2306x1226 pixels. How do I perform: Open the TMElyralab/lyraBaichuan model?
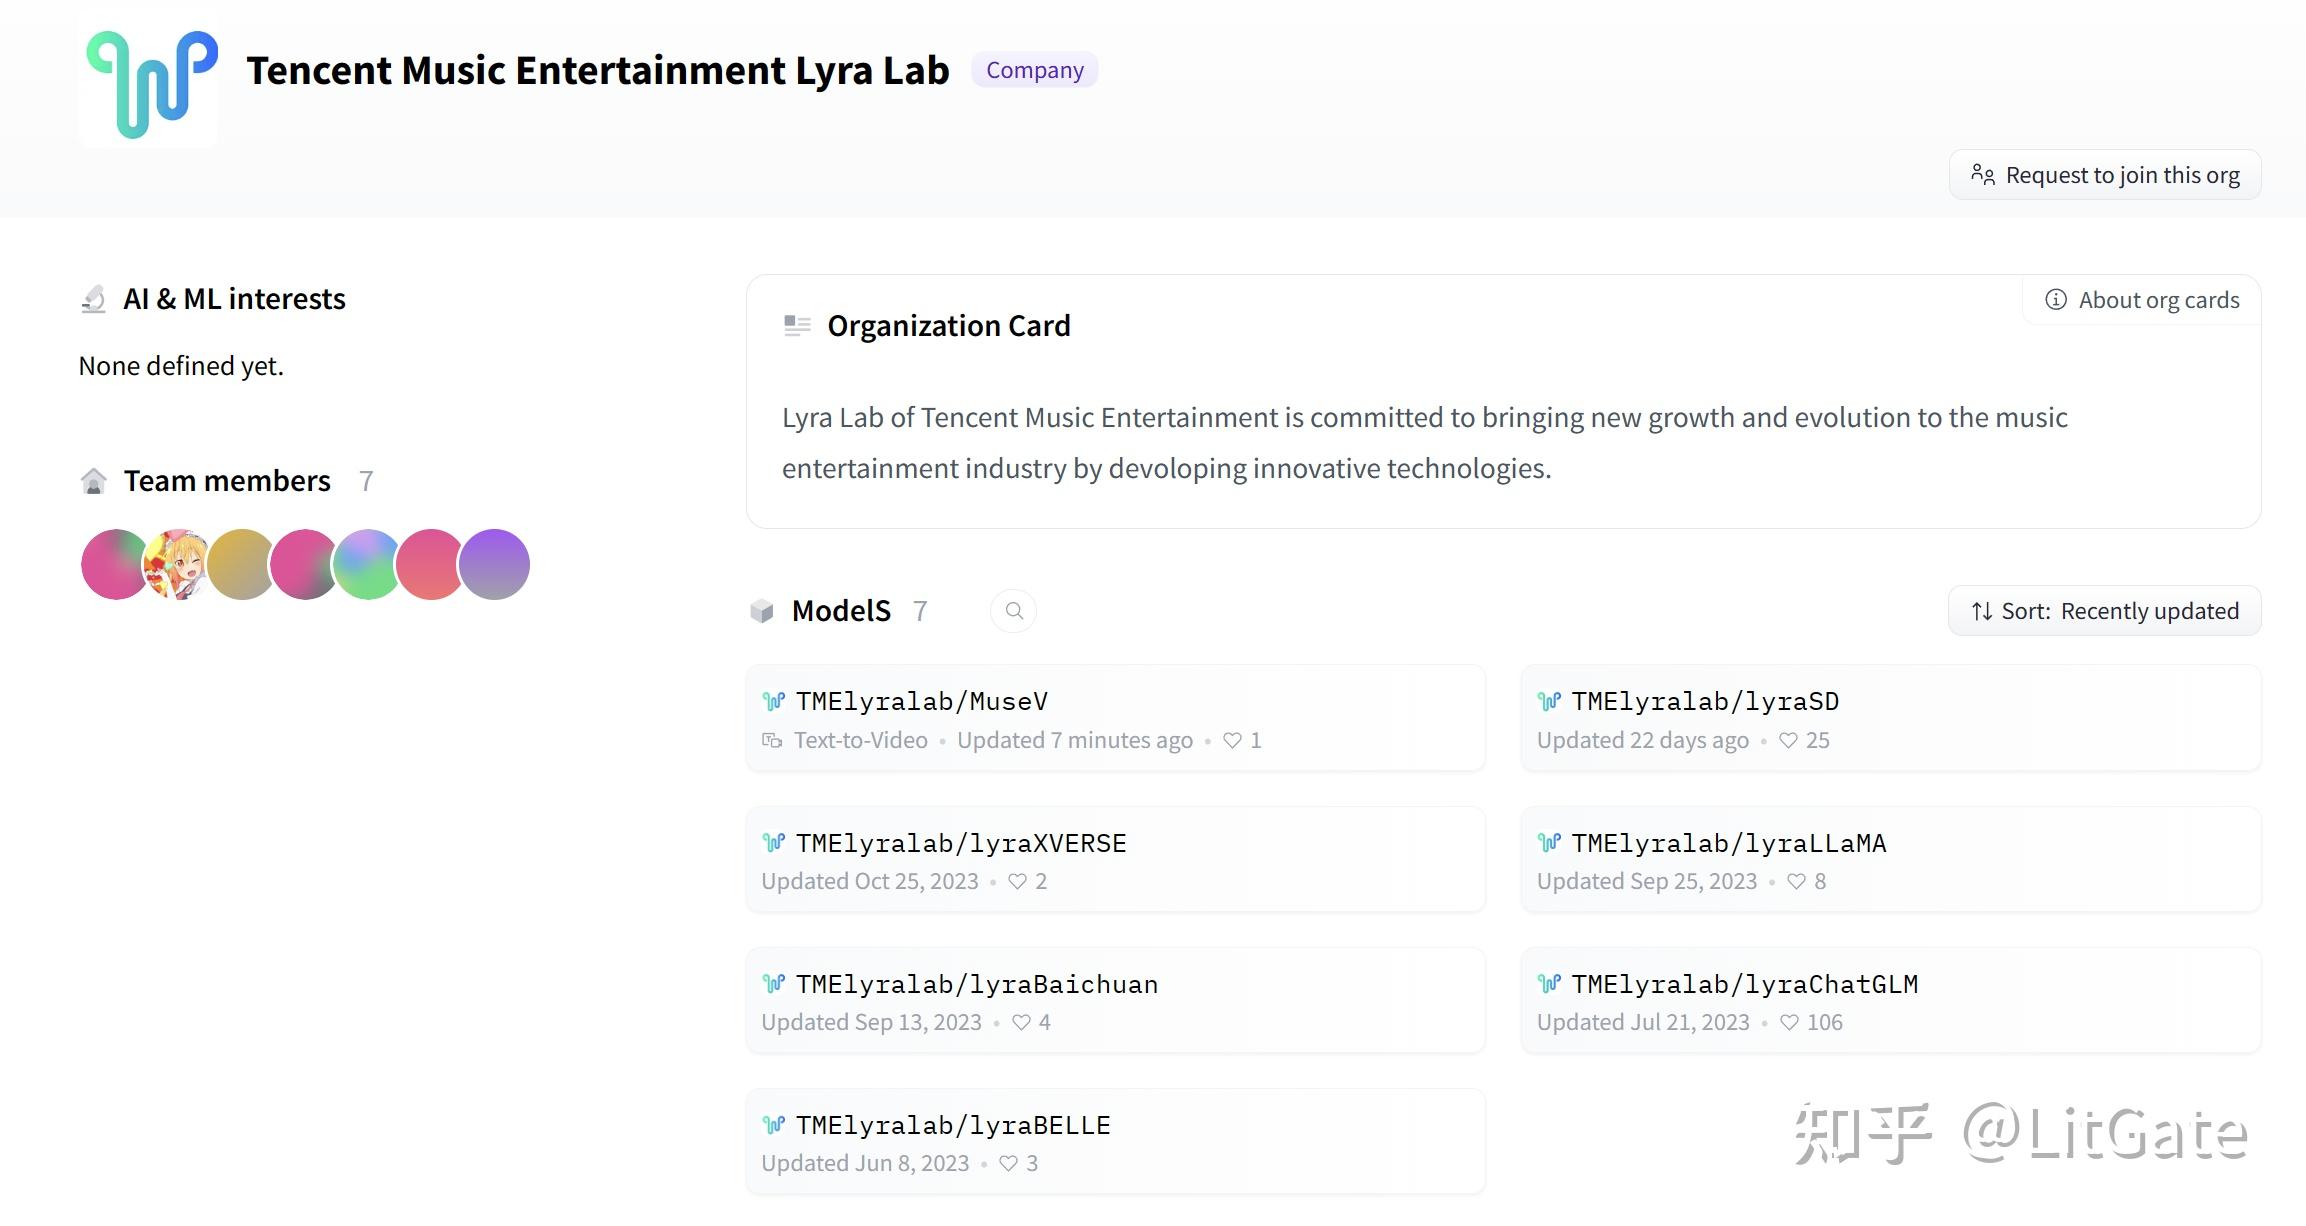pyautogui.click(x=976, y=984)
